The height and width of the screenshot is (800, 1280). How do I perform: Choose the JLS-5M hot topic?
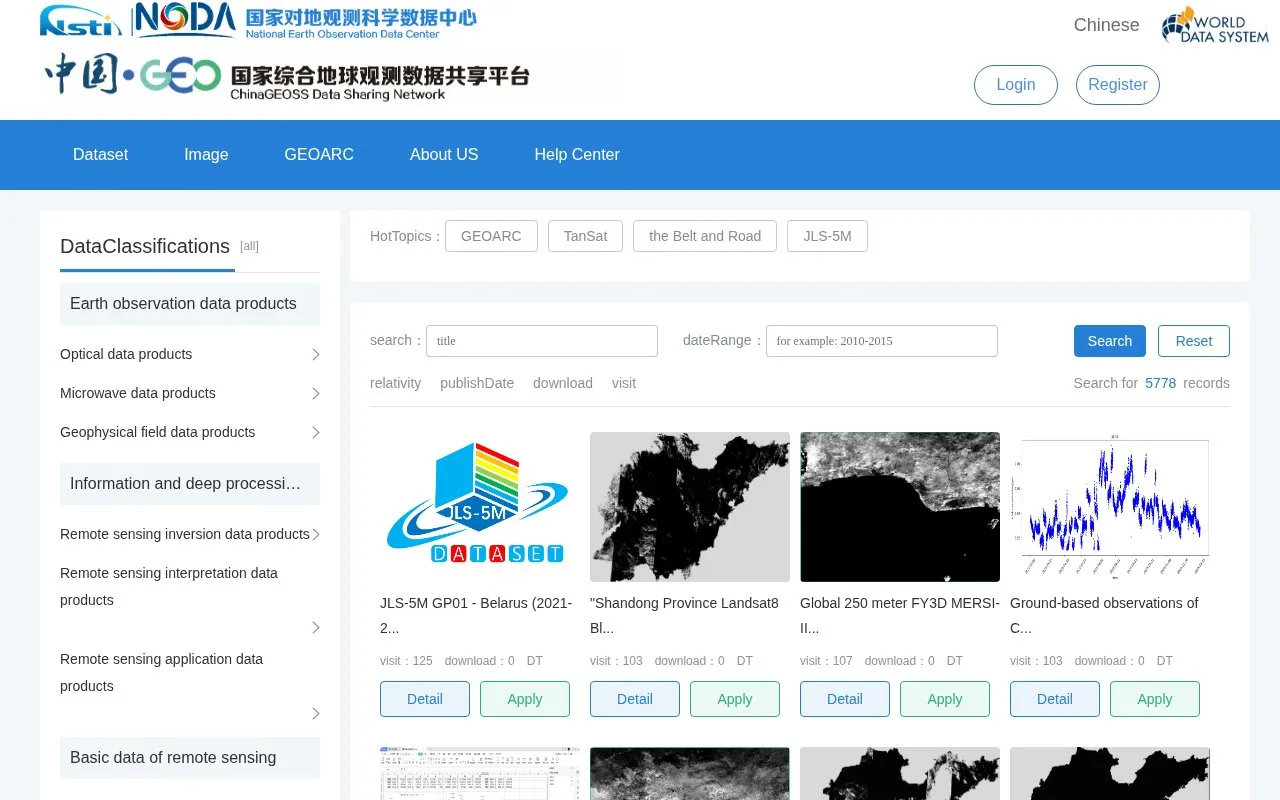coord(827,236)
